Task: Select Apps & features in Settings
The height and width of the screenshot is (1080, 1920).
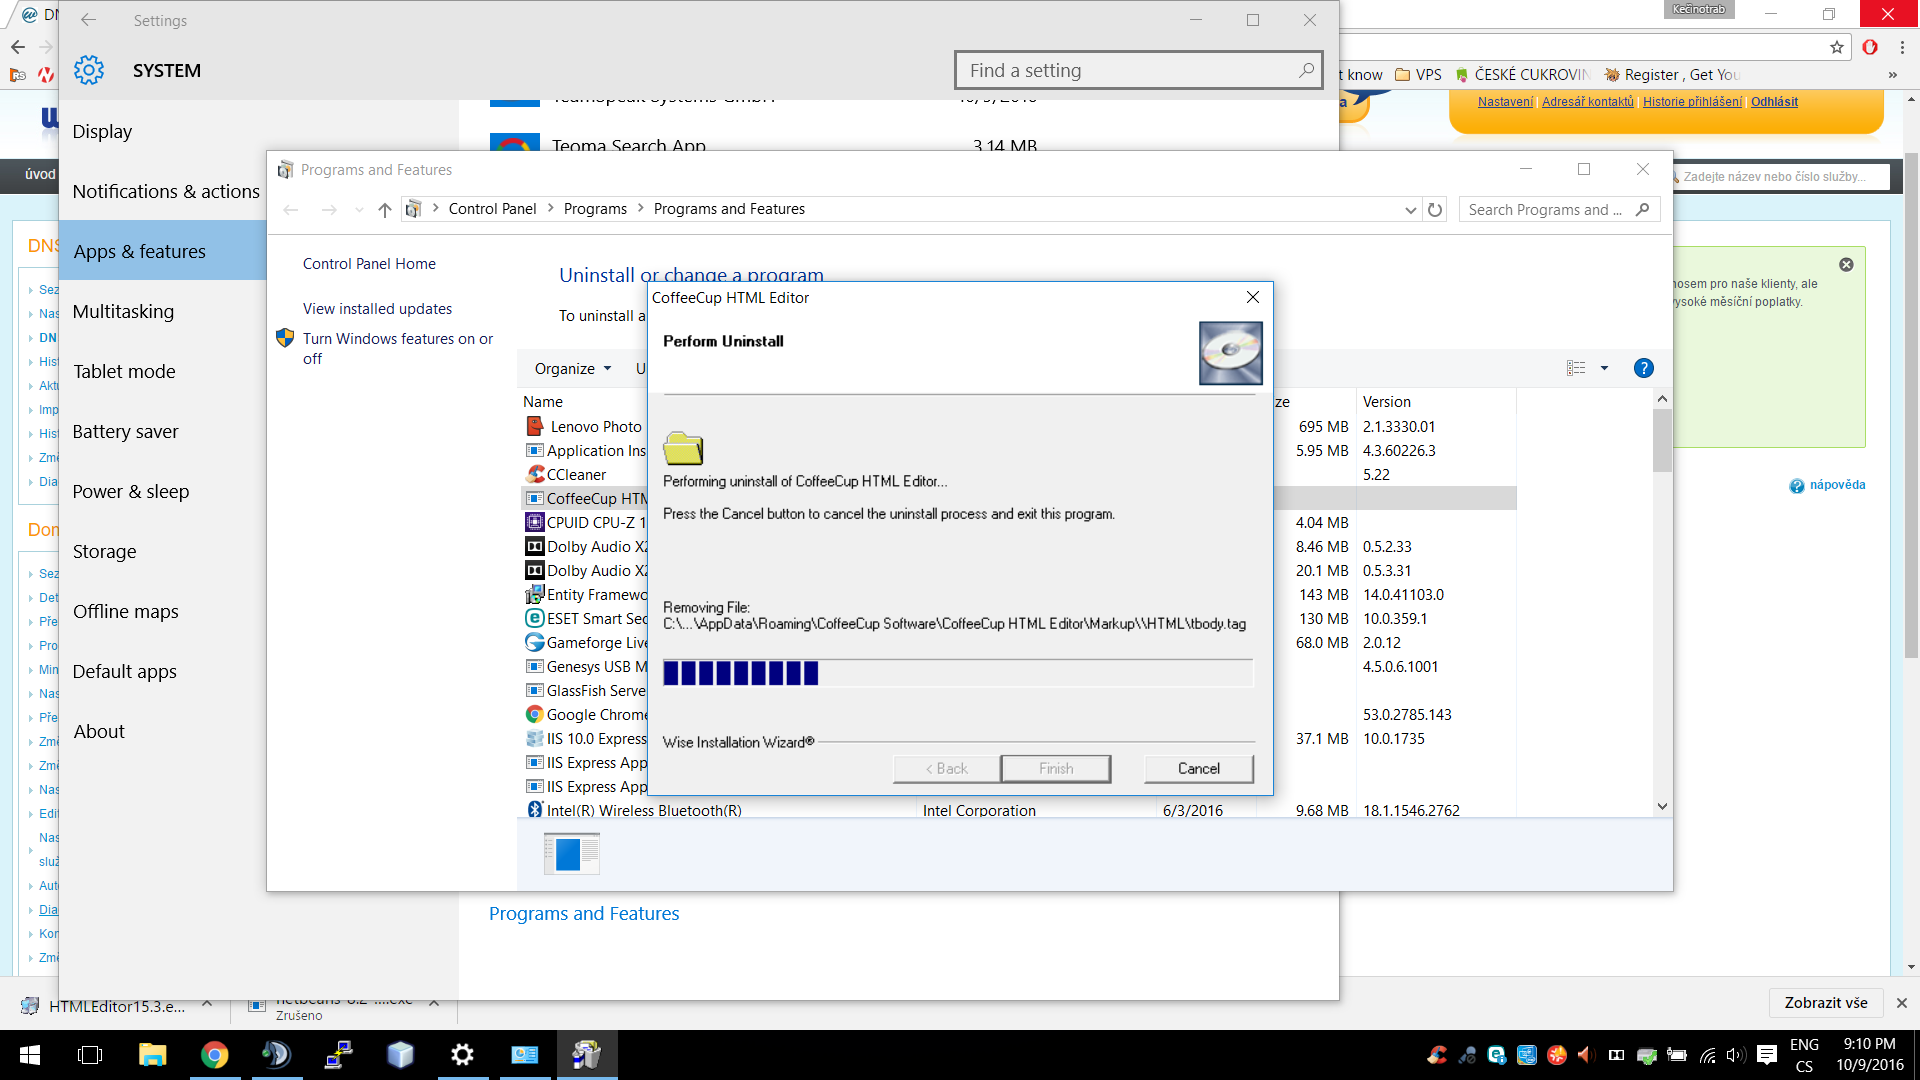Action: (x=163, y=251)
